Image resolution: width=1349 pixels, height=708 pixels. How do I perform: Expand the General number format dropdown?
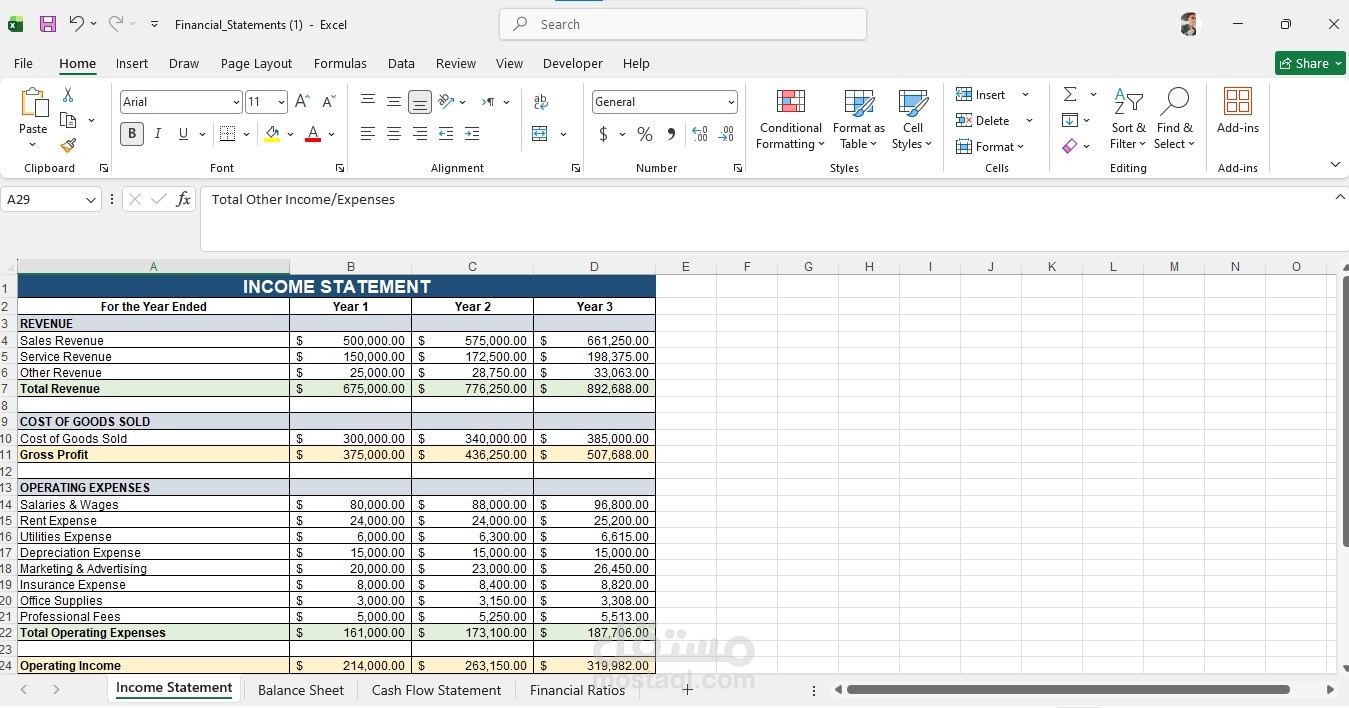[731, 102]
